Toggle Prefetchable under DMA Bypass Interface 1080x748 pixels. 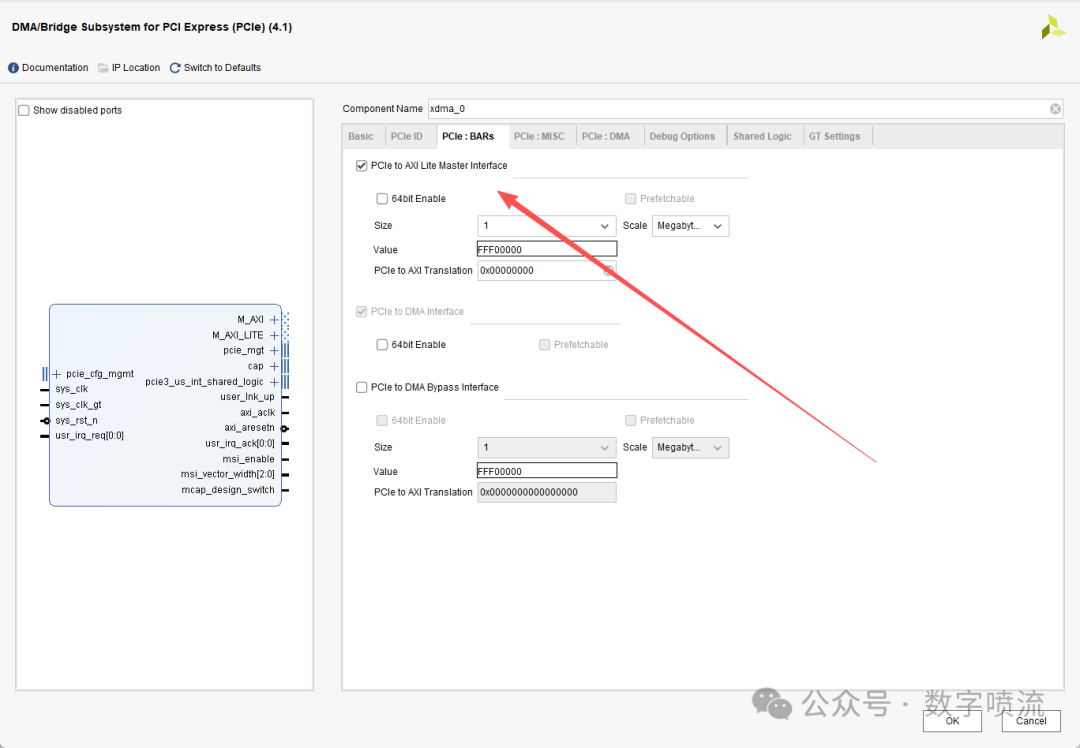(630, 421)
